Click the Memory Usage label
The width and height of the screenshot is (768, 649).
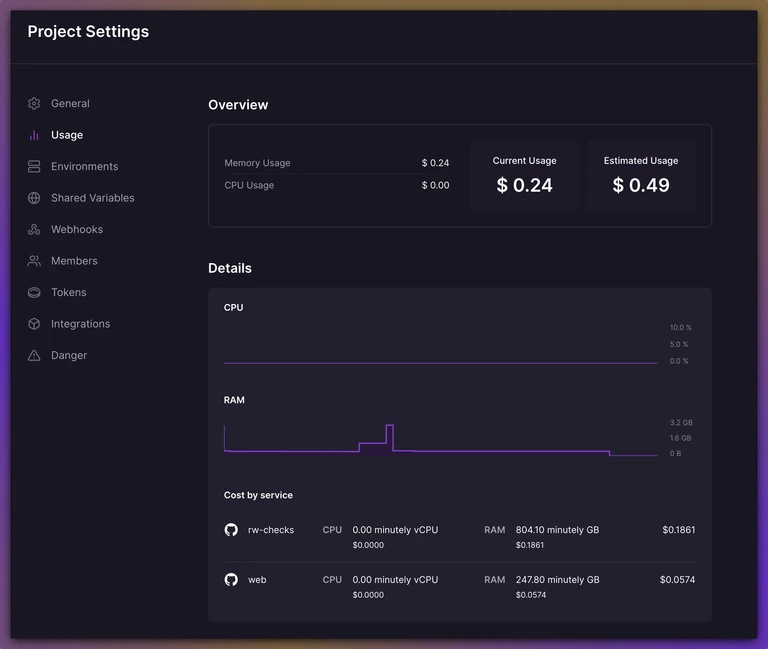click(257, 163)
